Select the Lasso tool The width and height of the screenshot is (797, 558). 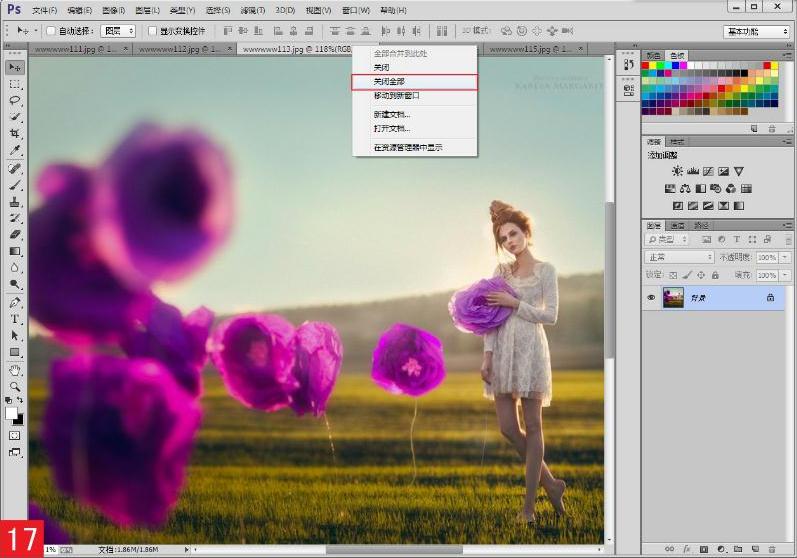coord(15,101)
